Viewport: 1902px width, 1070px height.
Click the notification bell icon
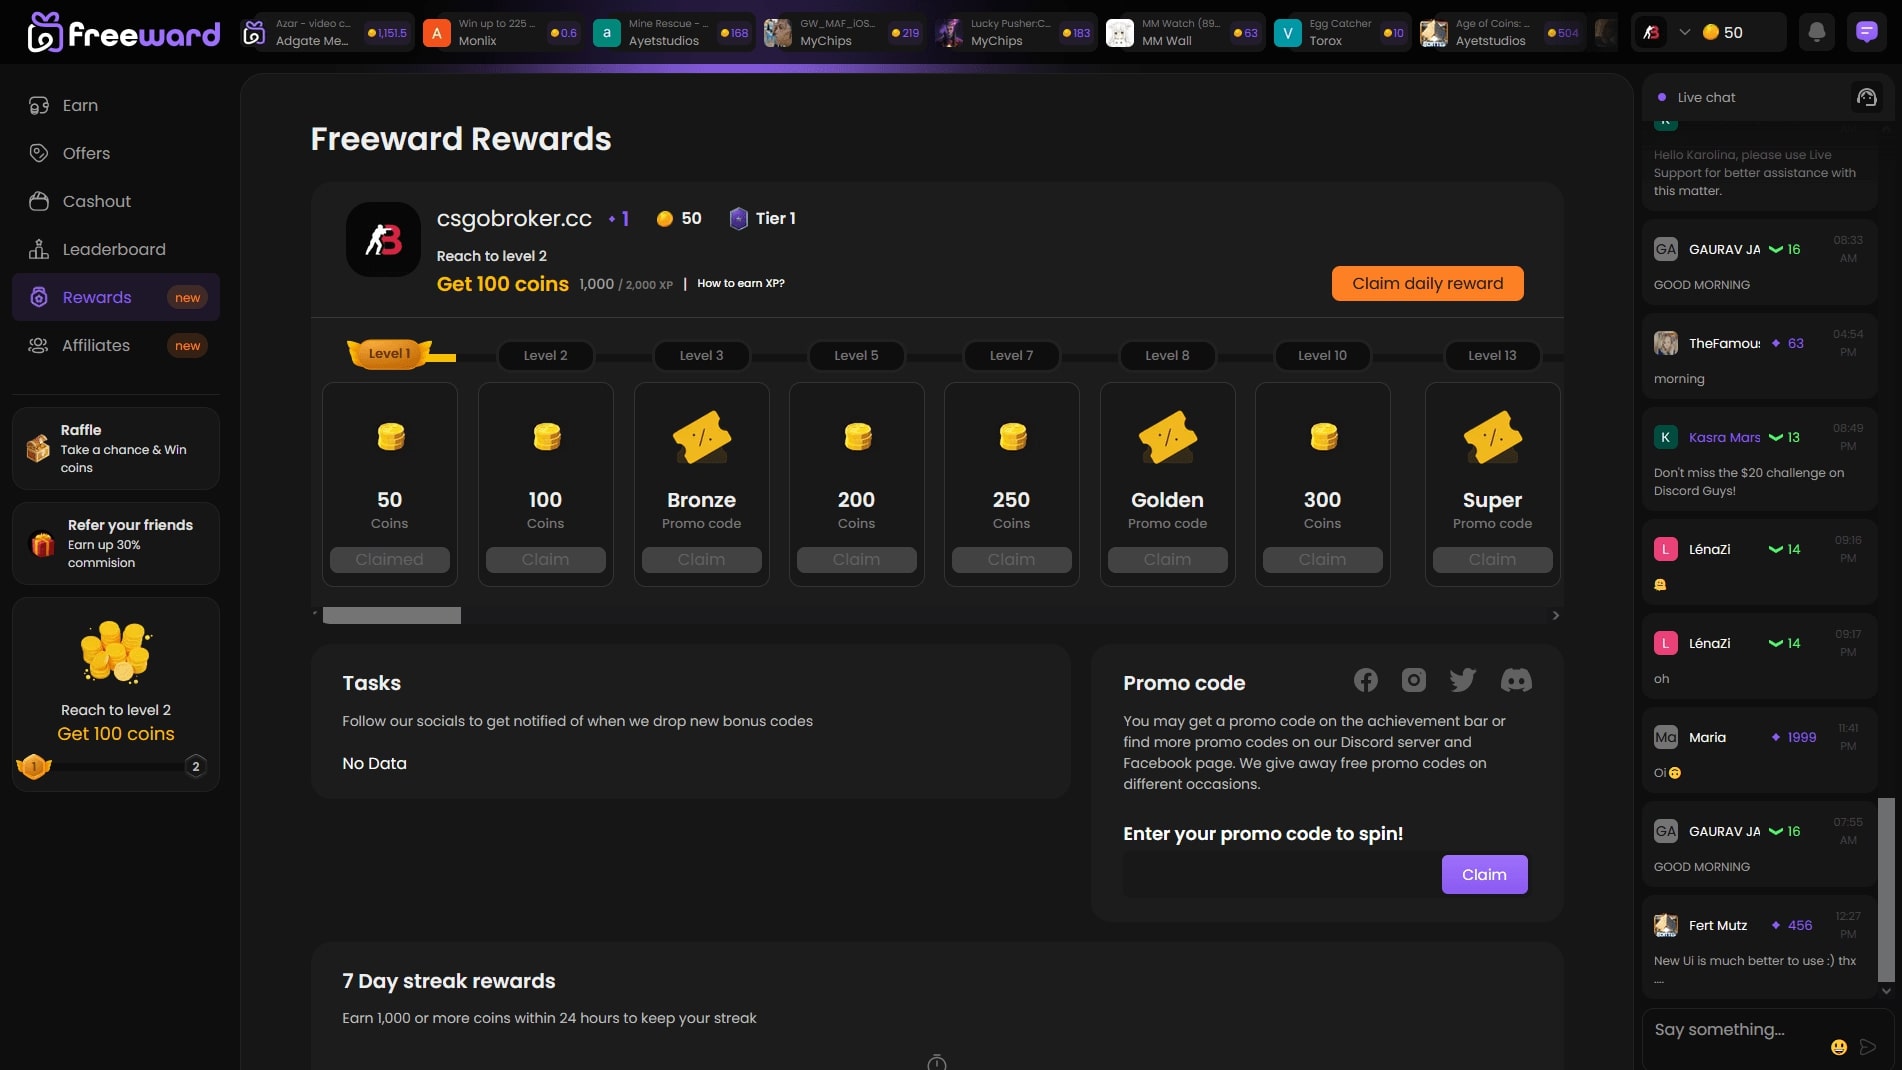point(1816,31)
